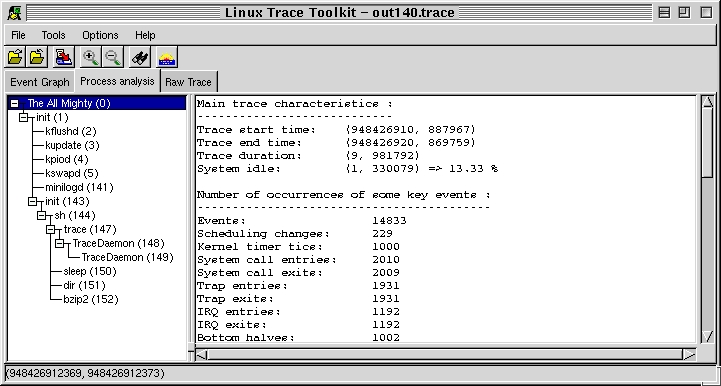Select dir (151) in process tree
Image resolution: width=721 pixels, height=386 pixels.
[84, 285]
